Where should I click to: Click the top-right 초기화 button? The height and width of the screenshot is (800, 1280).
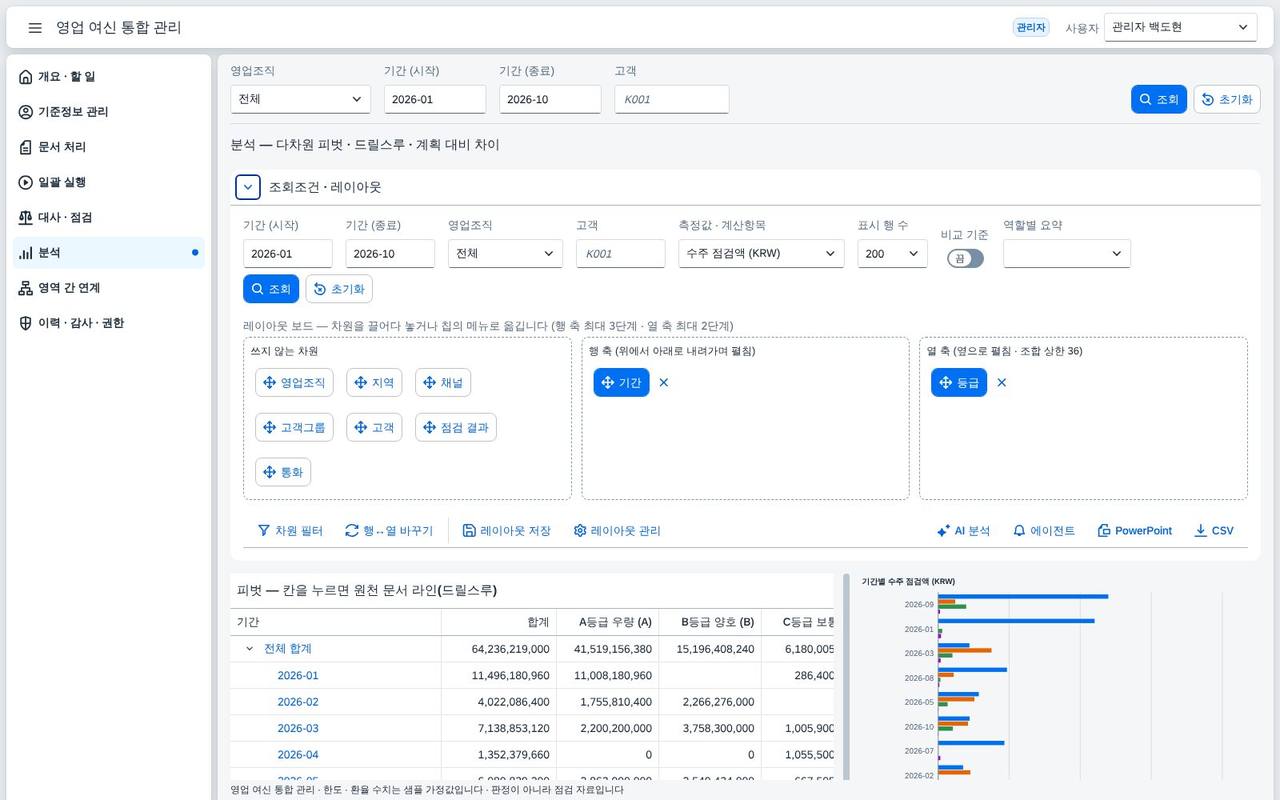[1227, 99]
